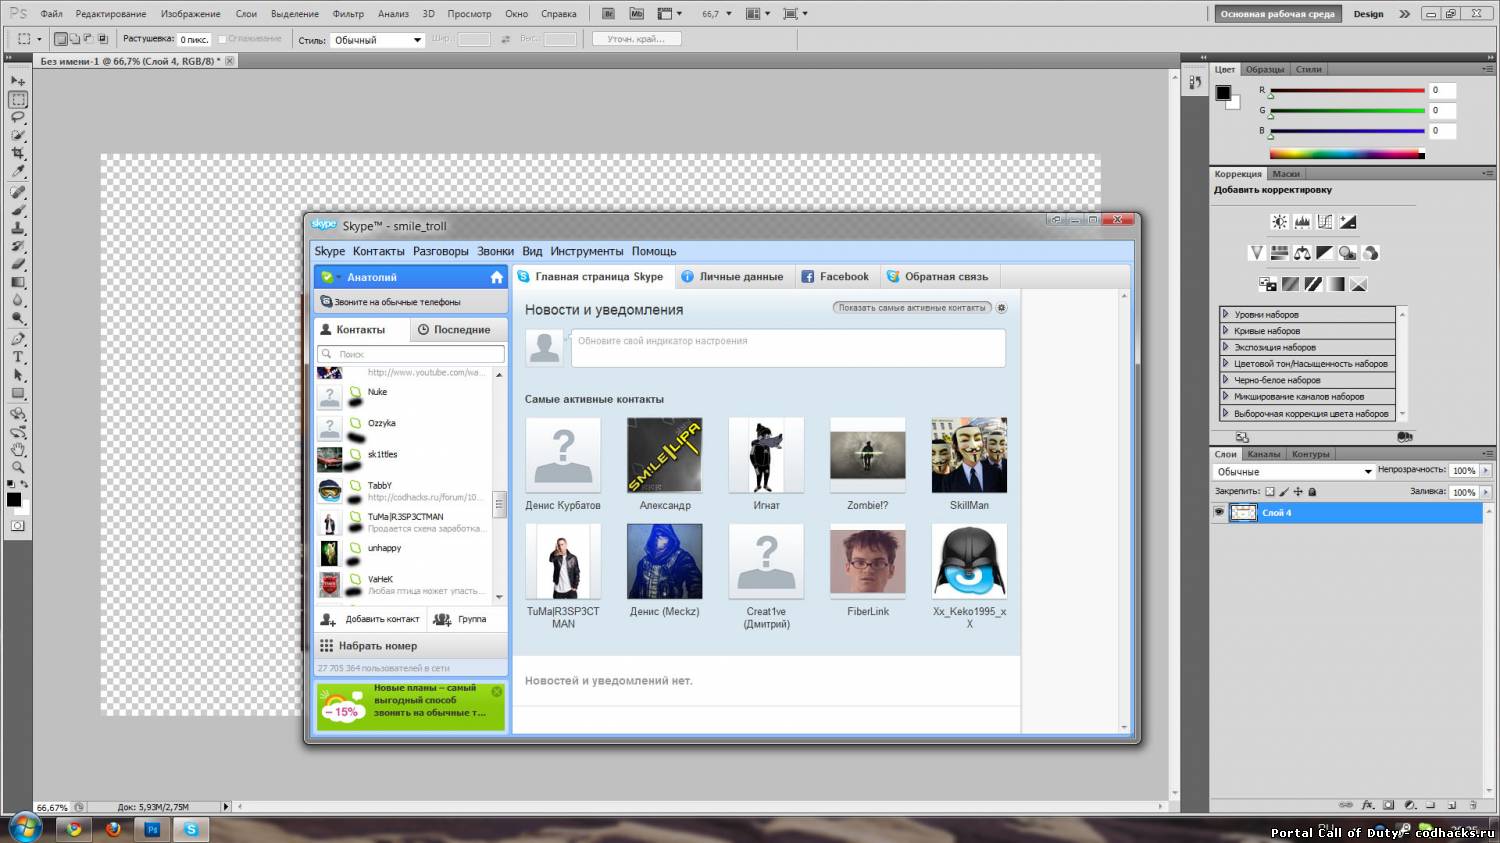
Task: Select the Gradient tool
Action: pos(18,283)
